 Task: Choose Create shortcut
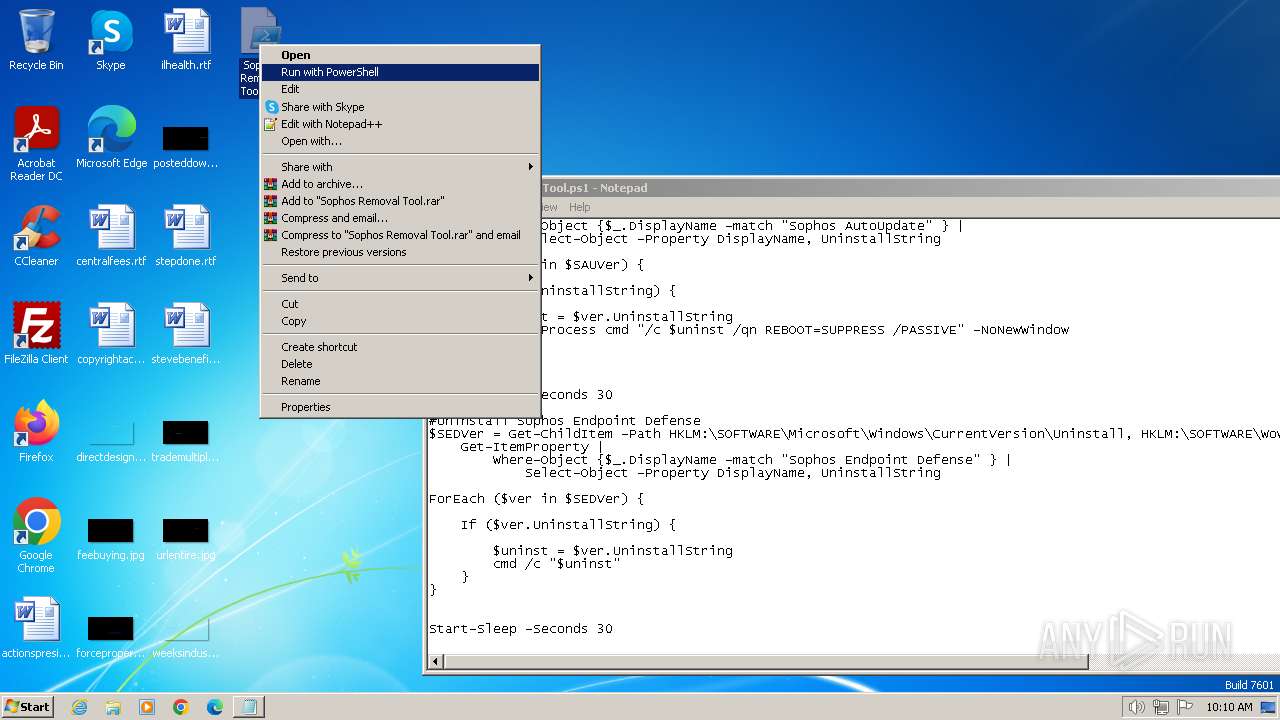click(x=400, y=347)
